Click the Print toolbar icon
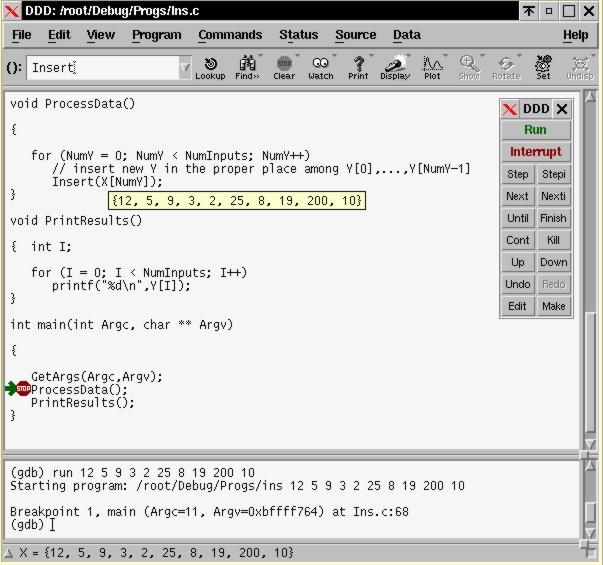 coord(358,67)
